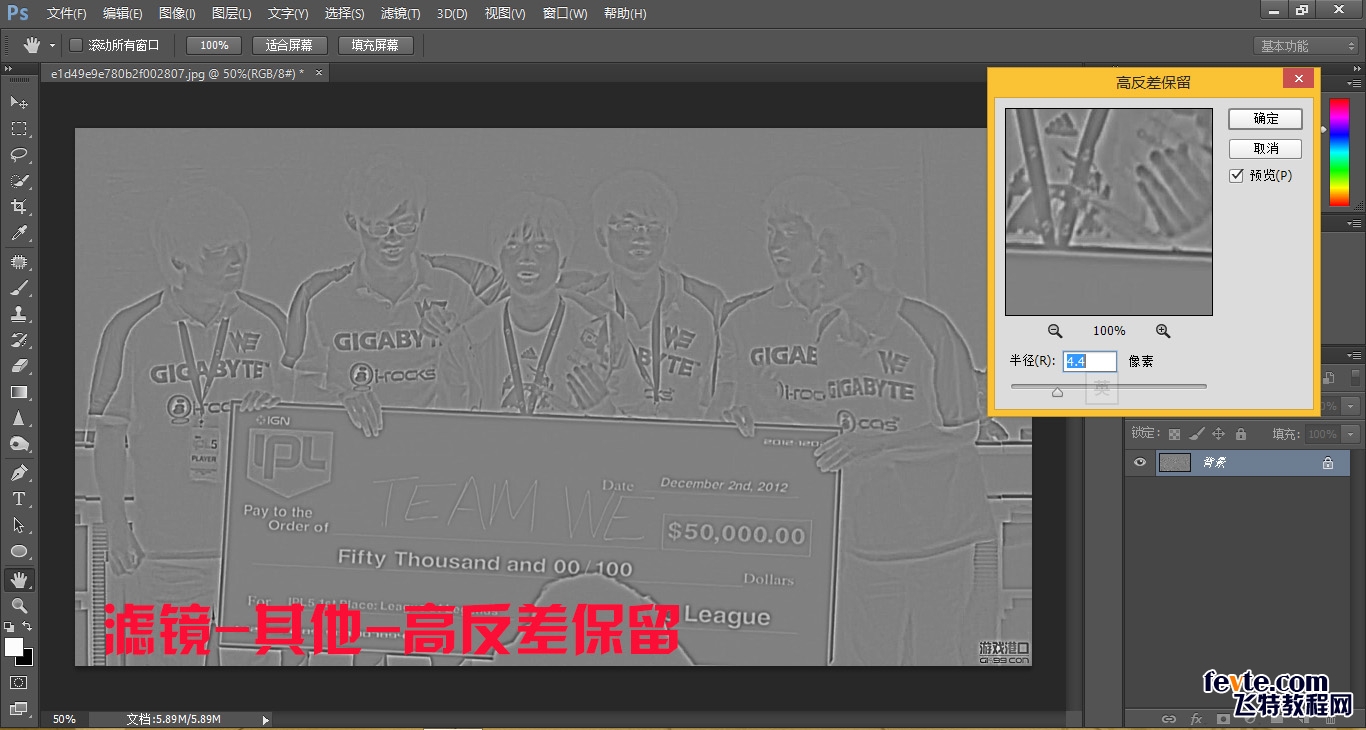Select the Lasso tool
This screenshot has width=1366, height=730.
19,155
